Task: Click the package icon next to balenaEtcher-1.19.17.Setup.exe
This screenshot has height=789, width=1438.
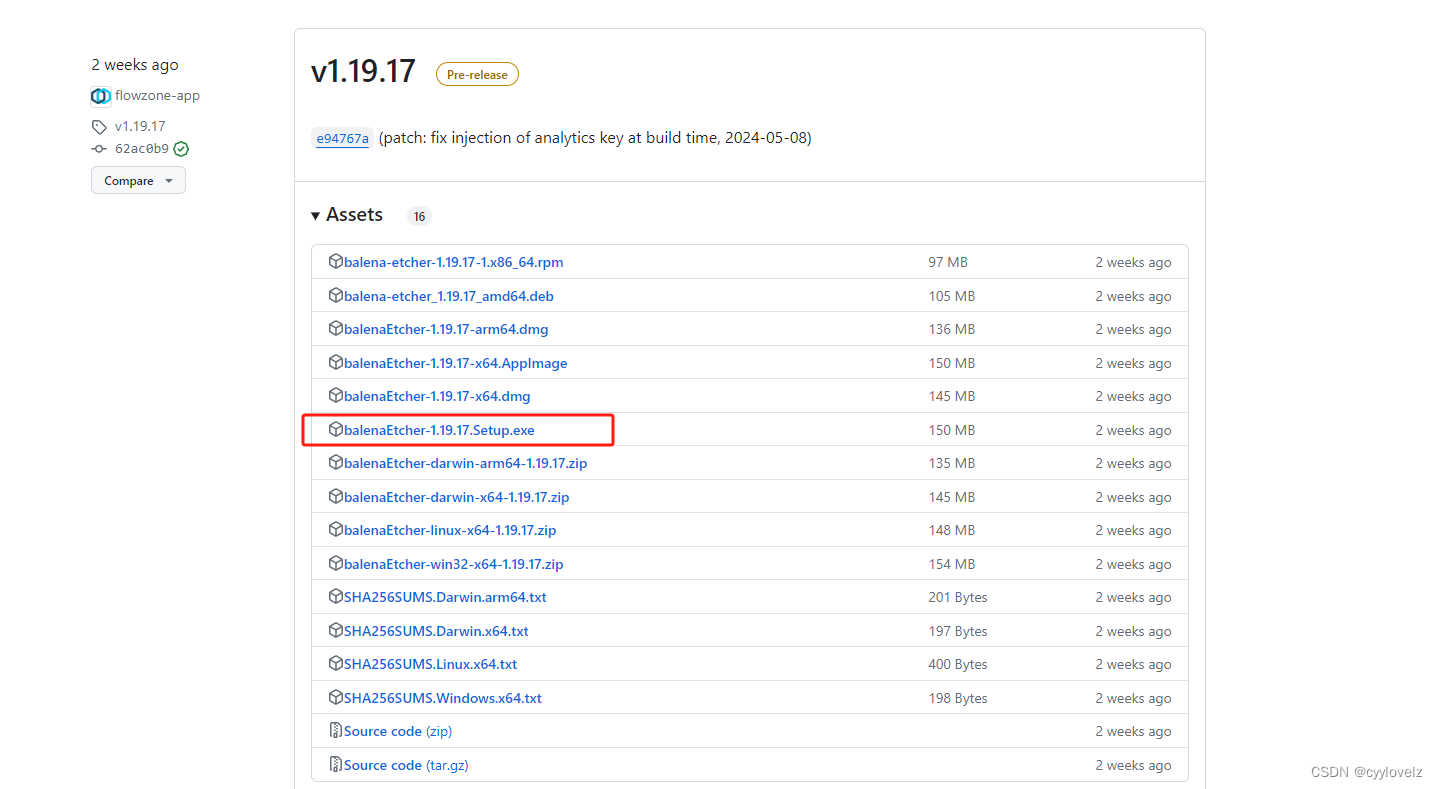Action: tap(336, 429)
